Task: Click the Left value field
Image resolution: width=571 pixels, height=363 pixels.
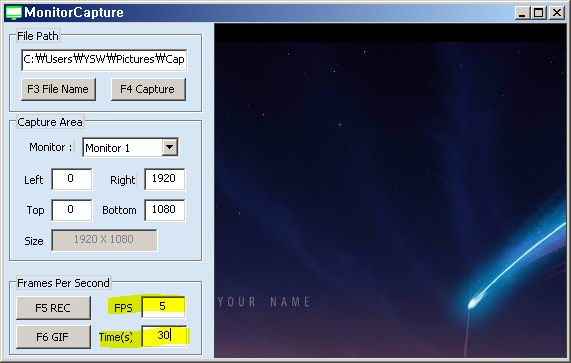Action: click(x=72, y=179)
